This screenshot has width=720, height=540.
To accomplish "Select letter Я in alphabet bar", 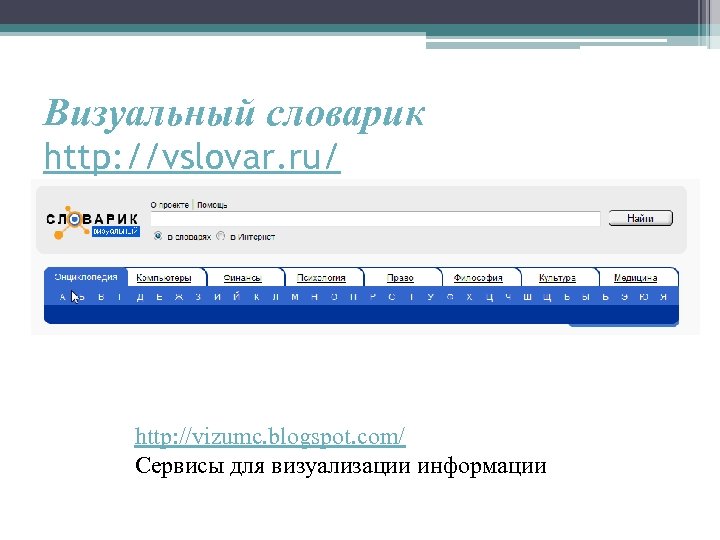I will [664, 297].
